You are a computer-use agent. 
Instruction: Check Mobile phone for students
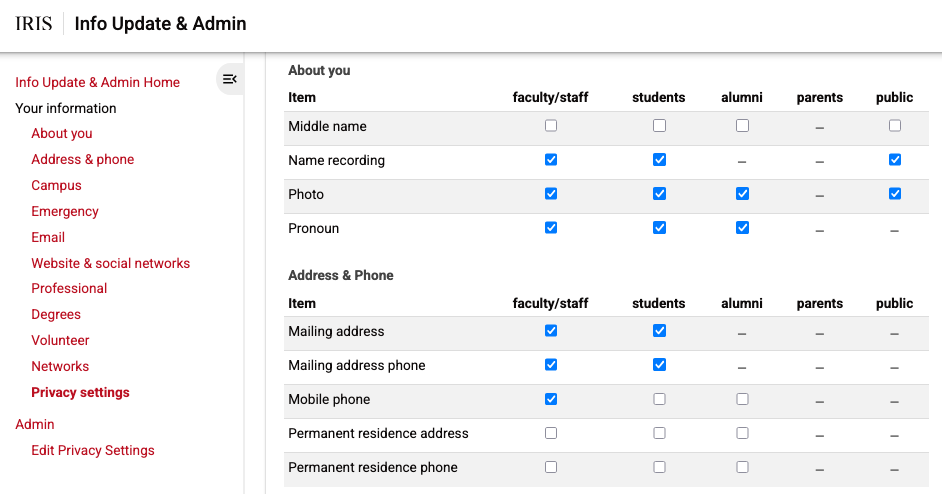pyautogui.click(x=660, y=399)
